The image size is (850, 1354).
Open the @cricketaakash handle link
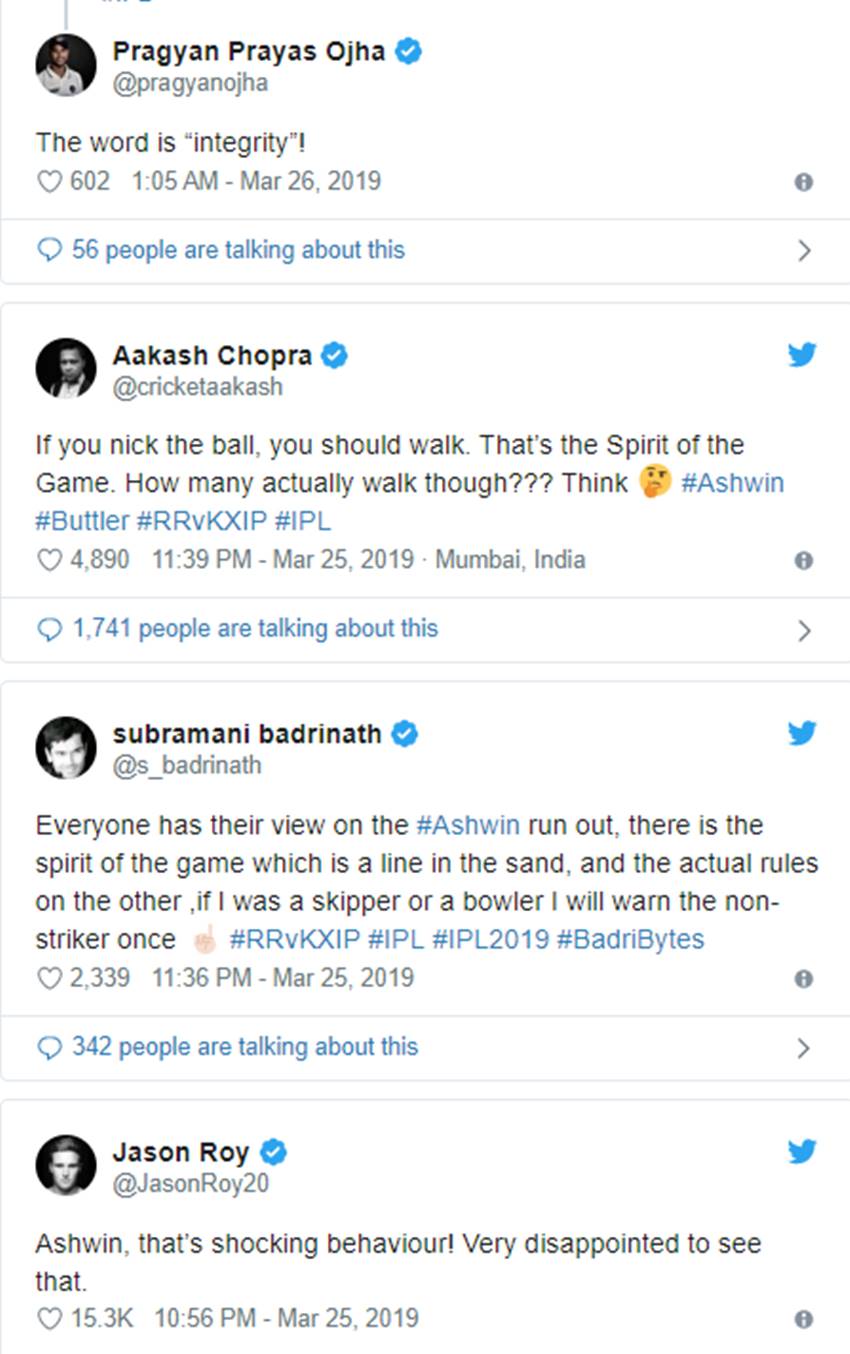(x=197, y=387)
